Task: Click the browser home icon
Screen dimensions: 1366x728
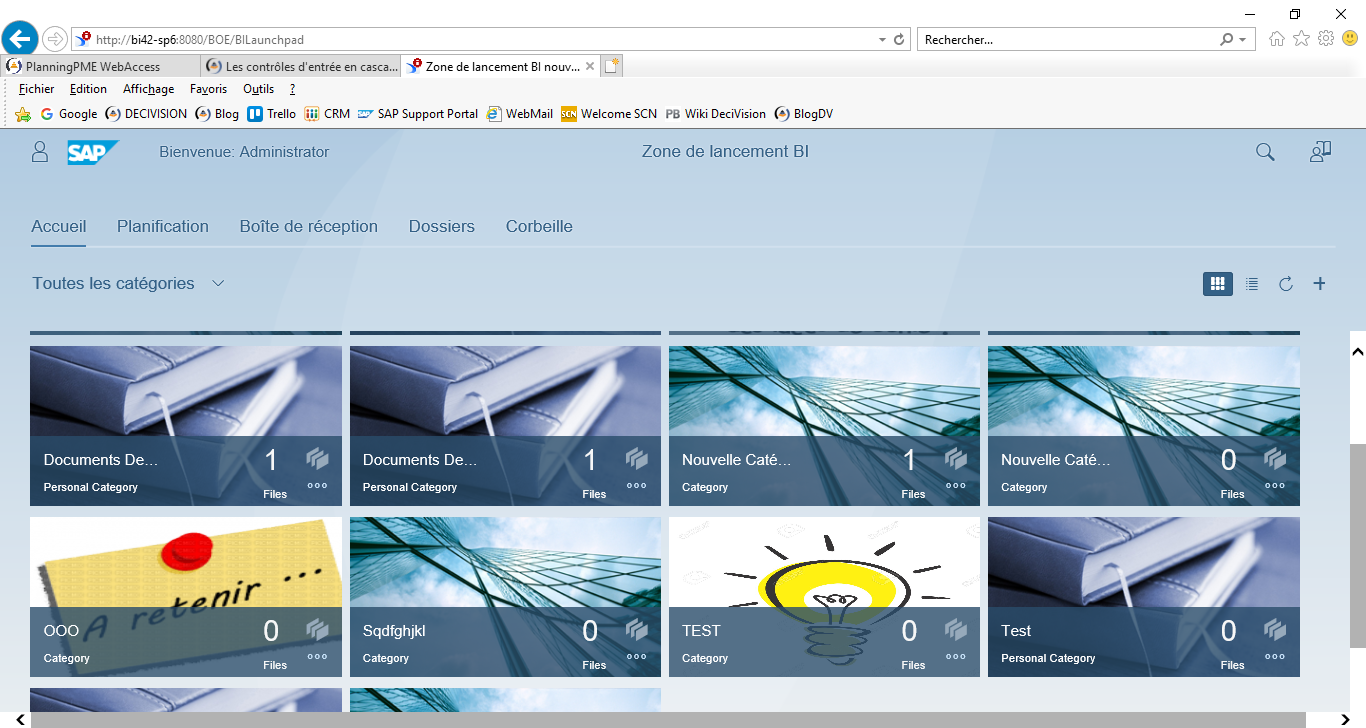Action: coord(1276,39)
